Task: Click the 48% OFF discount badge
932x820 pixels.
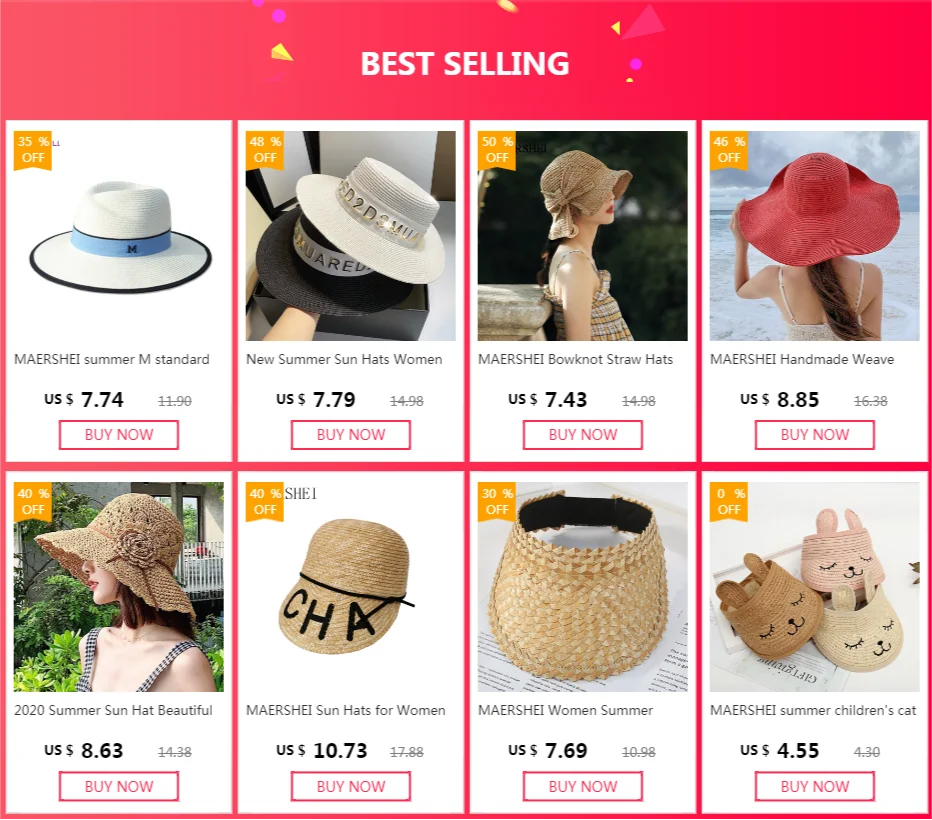Action: coord(265,150)
